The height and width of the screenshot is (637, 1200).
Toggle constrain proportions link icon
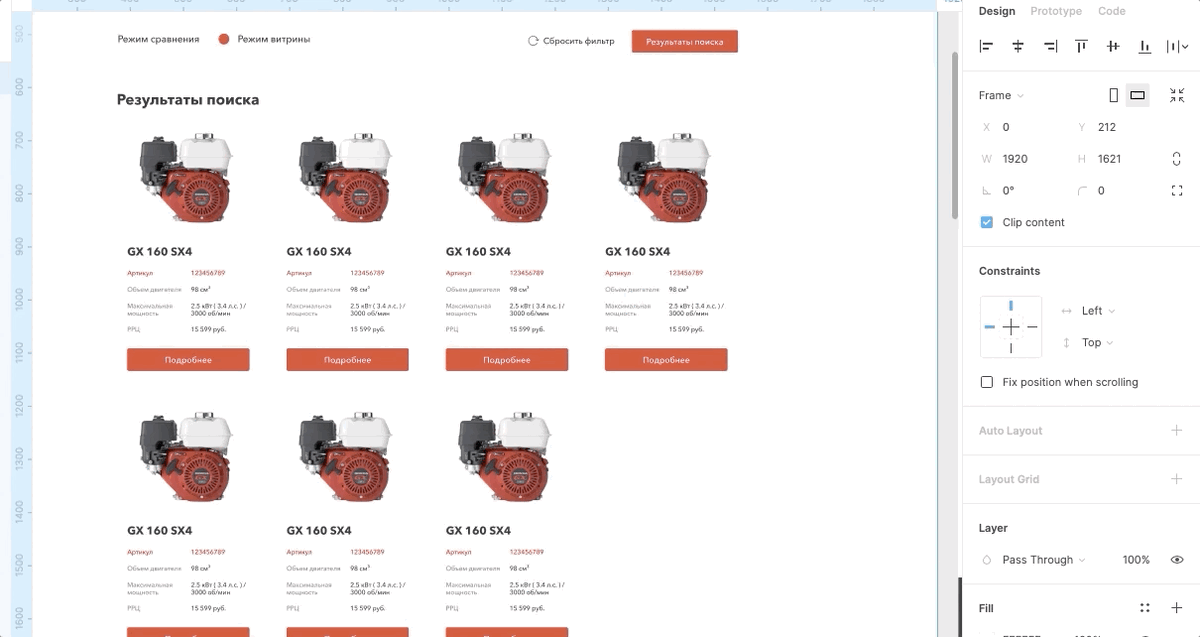1177,159
